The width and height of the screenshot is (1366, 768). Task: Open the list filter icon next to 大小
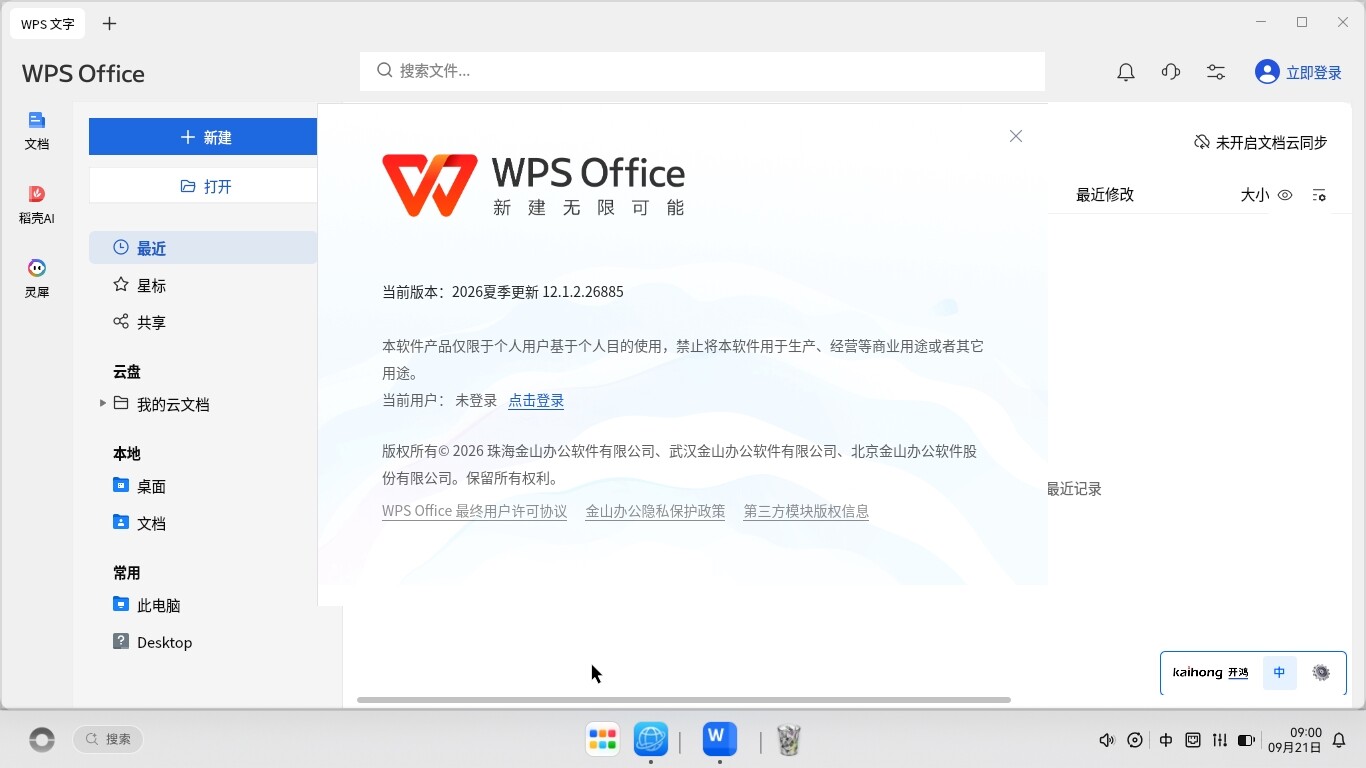coord(1319,195)
